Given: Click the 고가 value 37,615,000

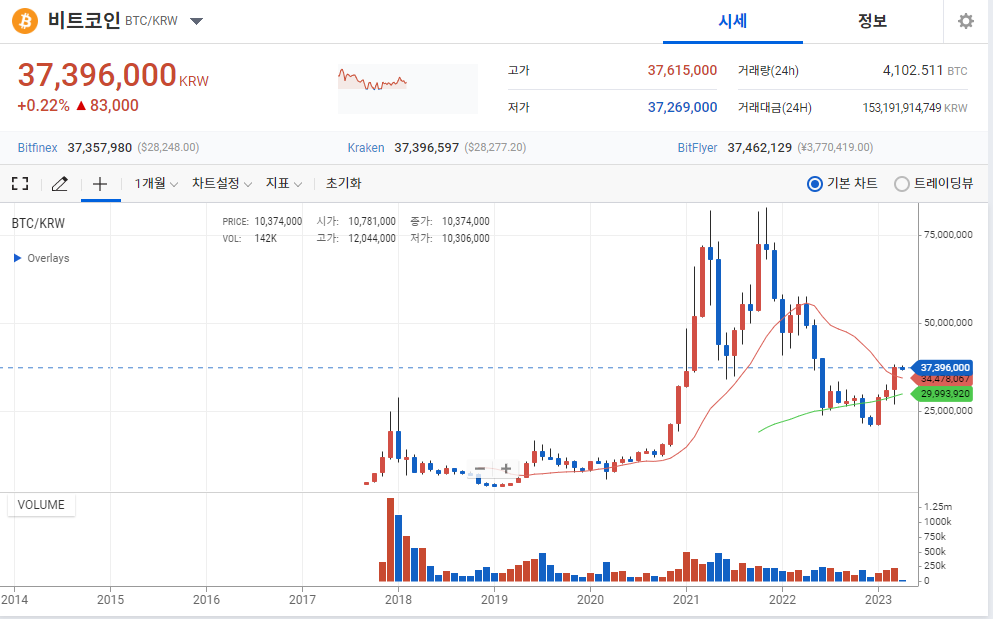Looking at the screenshot, I should (x=682, y=70).
